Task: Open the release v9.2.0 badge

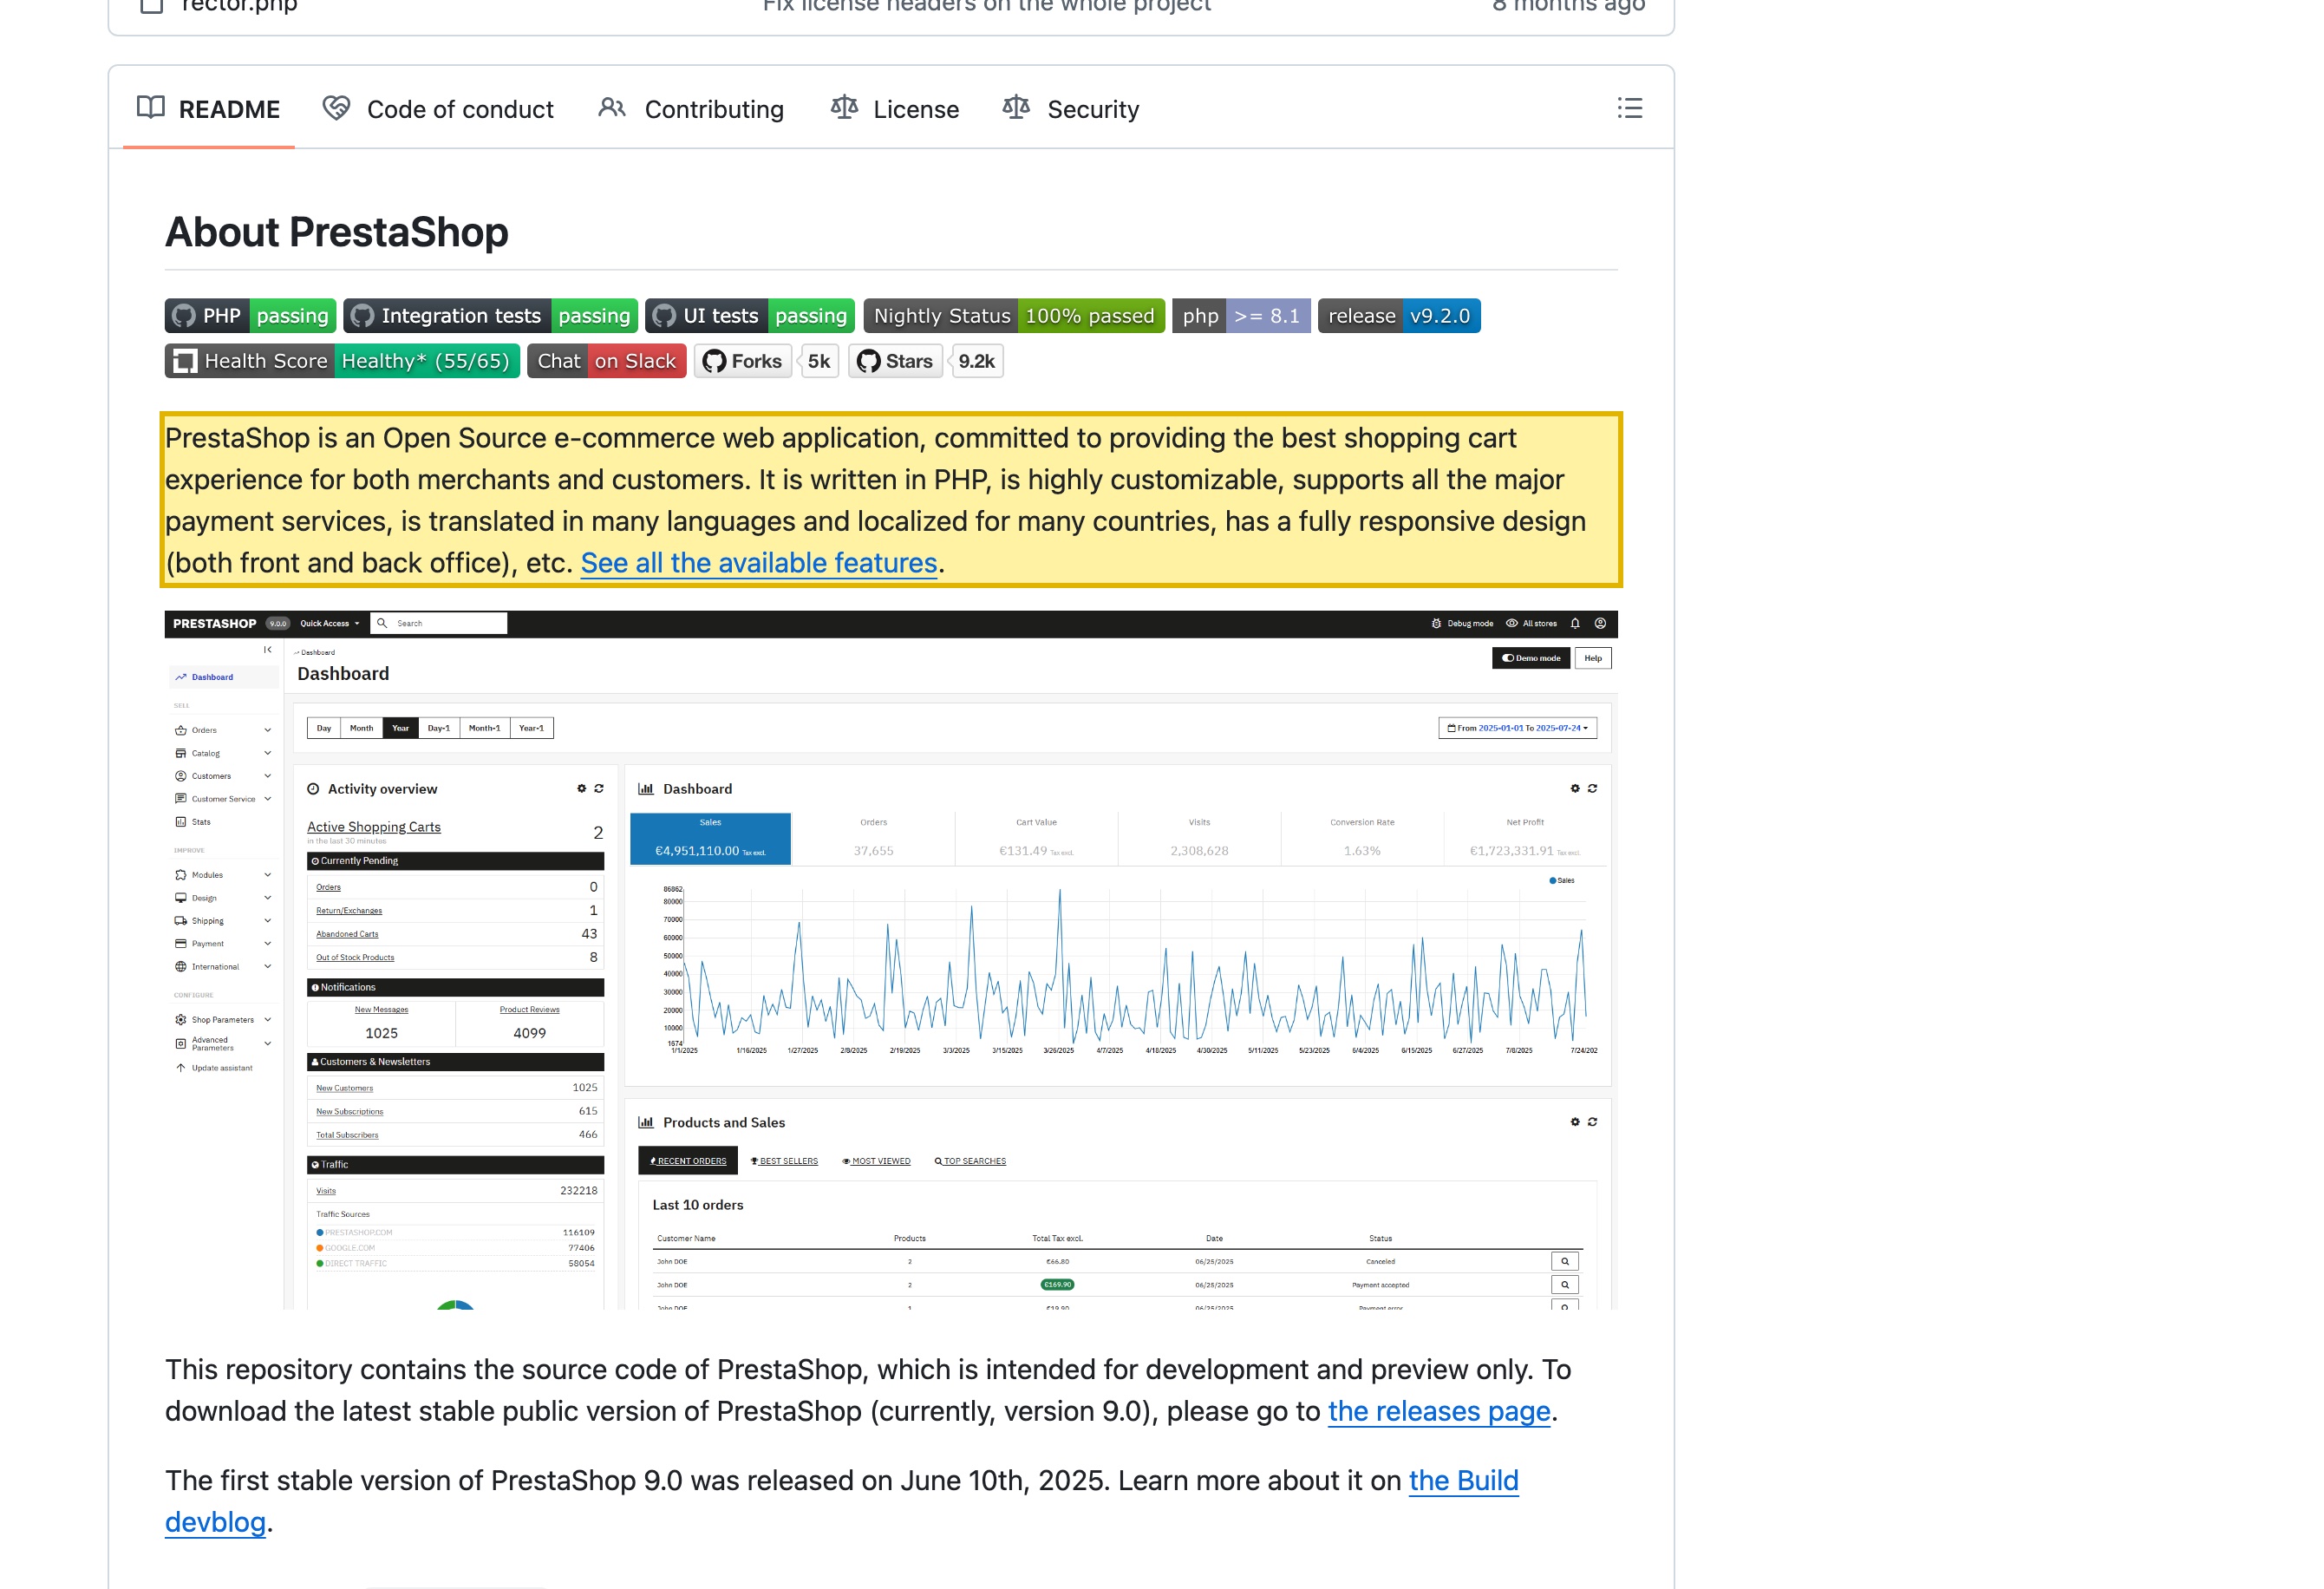Action: tap(1399, 316)
